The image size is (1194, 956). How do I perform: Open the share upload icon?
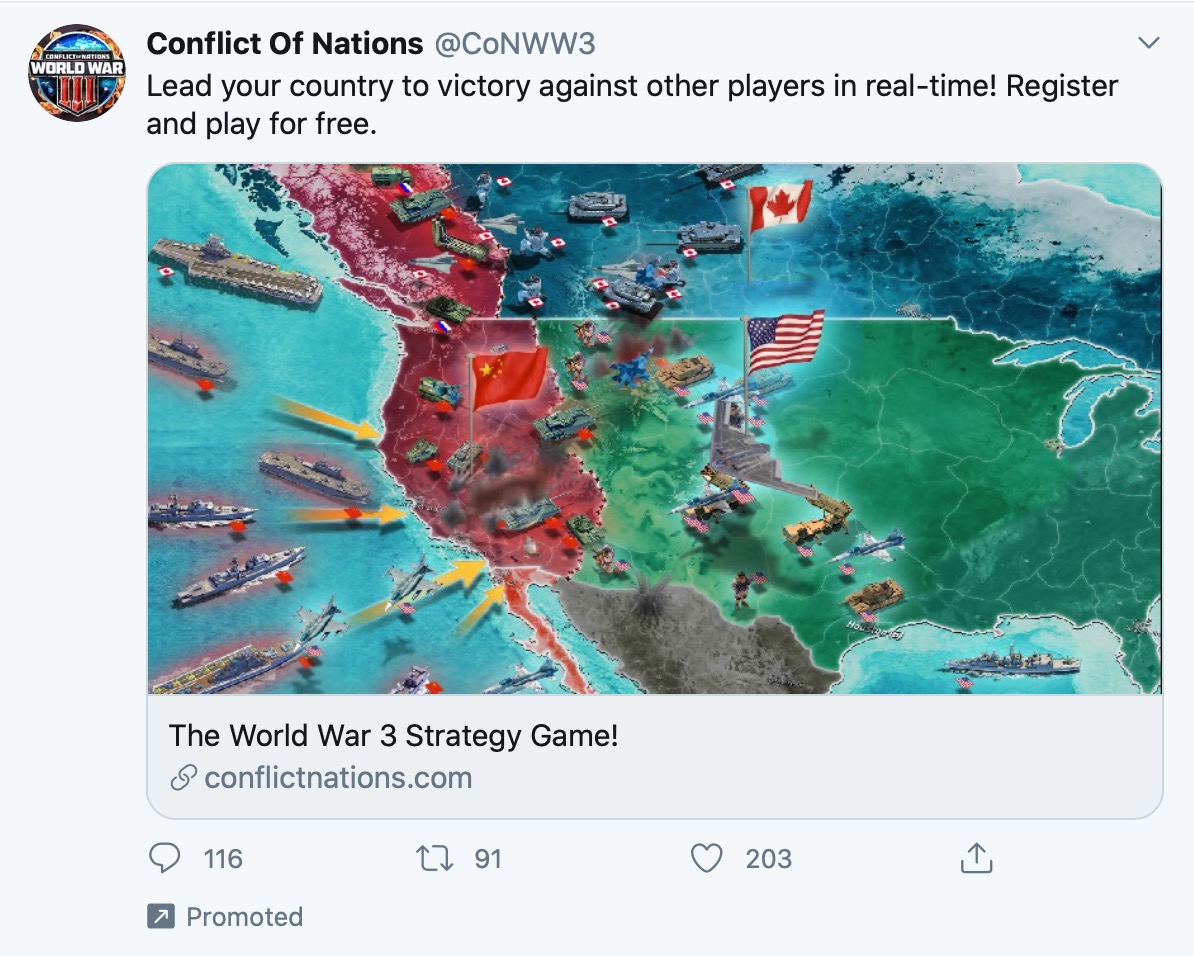976,858
